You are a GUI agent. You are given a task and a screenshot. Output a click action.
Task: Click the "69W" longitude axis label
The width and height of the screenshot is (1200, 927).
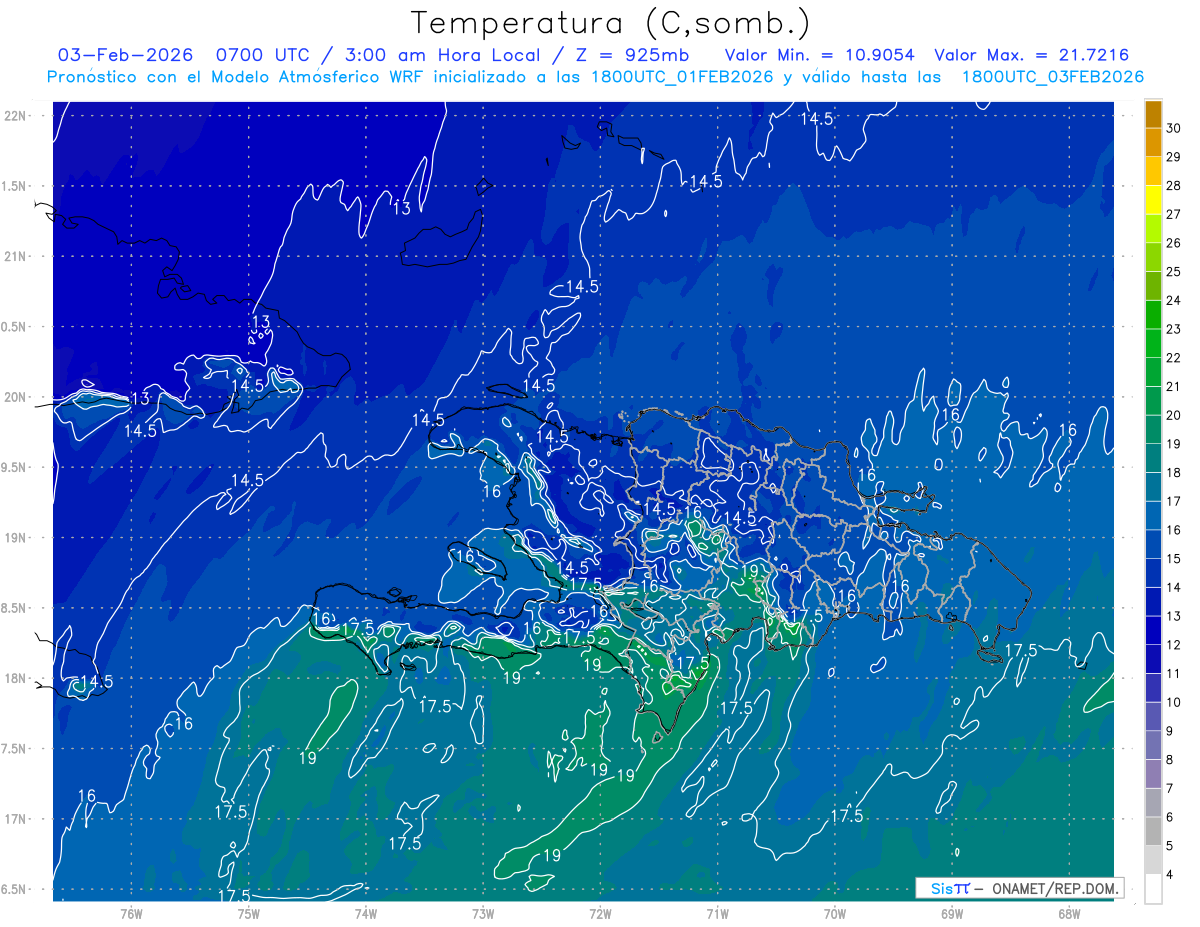952,914
